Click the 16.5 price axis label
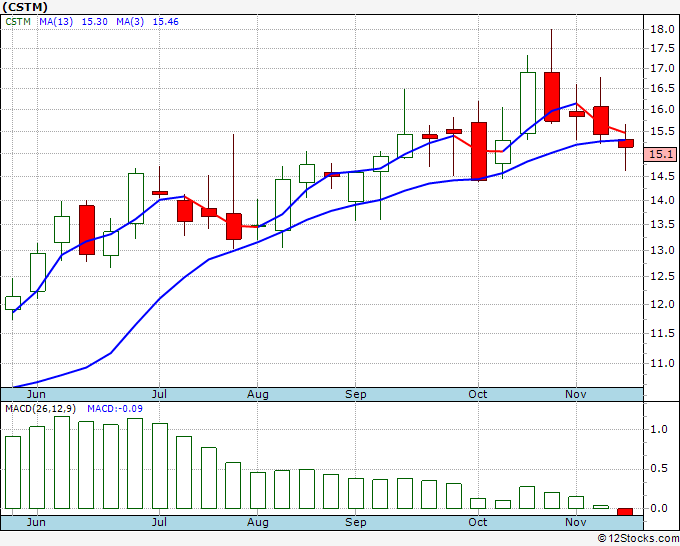 click(662, 88)
